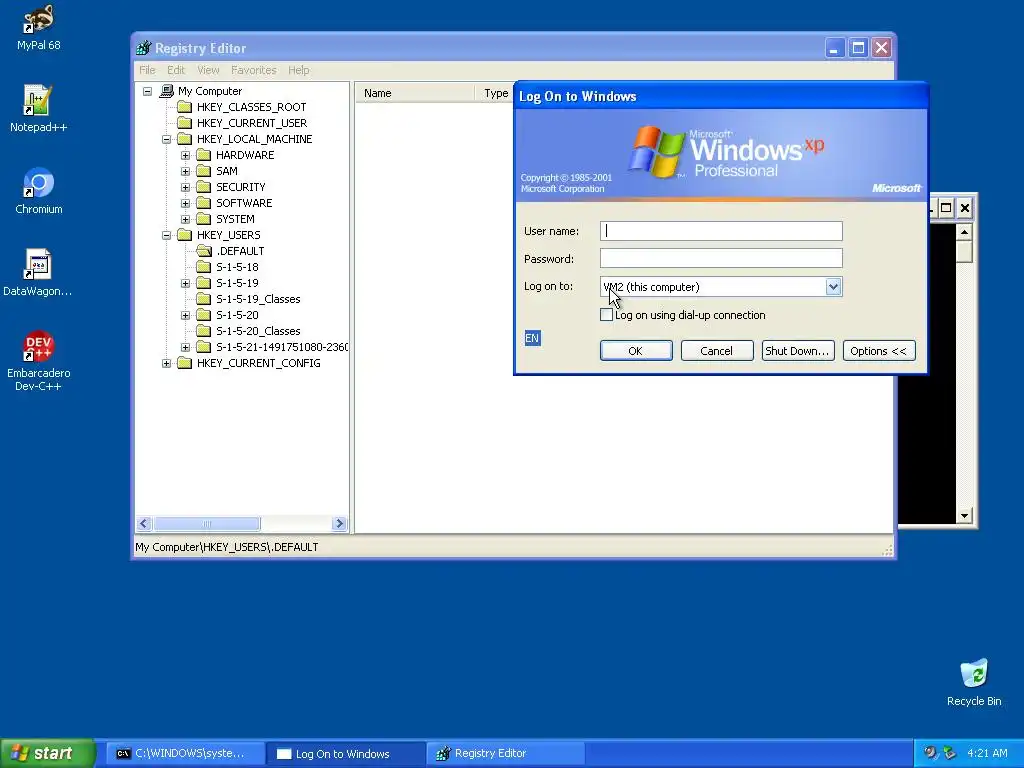Select the HARDWARE key folder icon
The height and width of the screenshot is (768, 1024).
pos(204,155)
